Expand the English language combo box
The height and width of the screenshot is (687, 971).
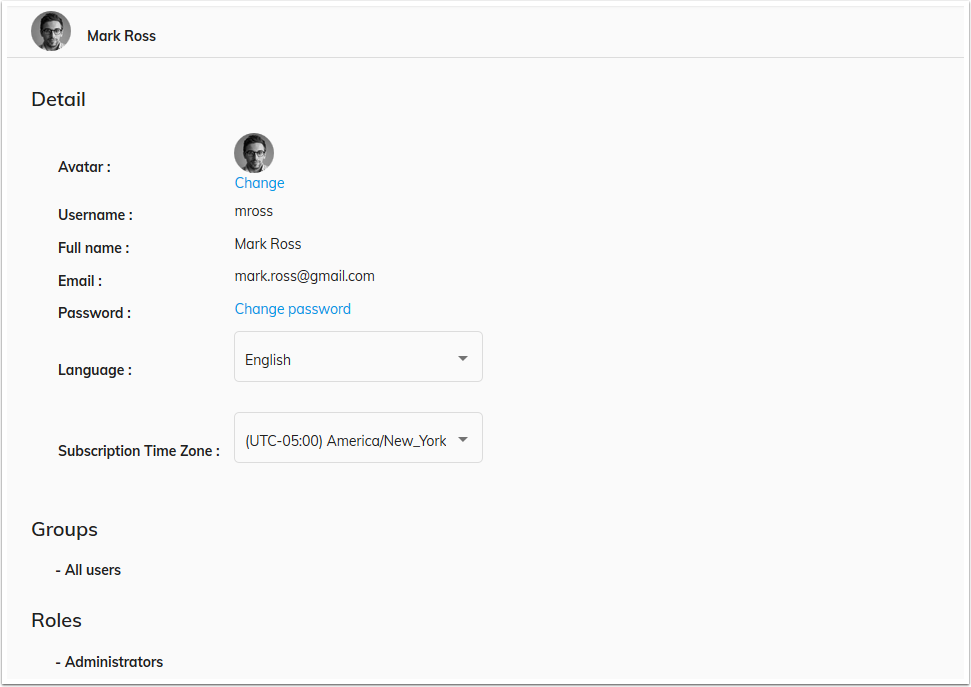click(358, 357)
